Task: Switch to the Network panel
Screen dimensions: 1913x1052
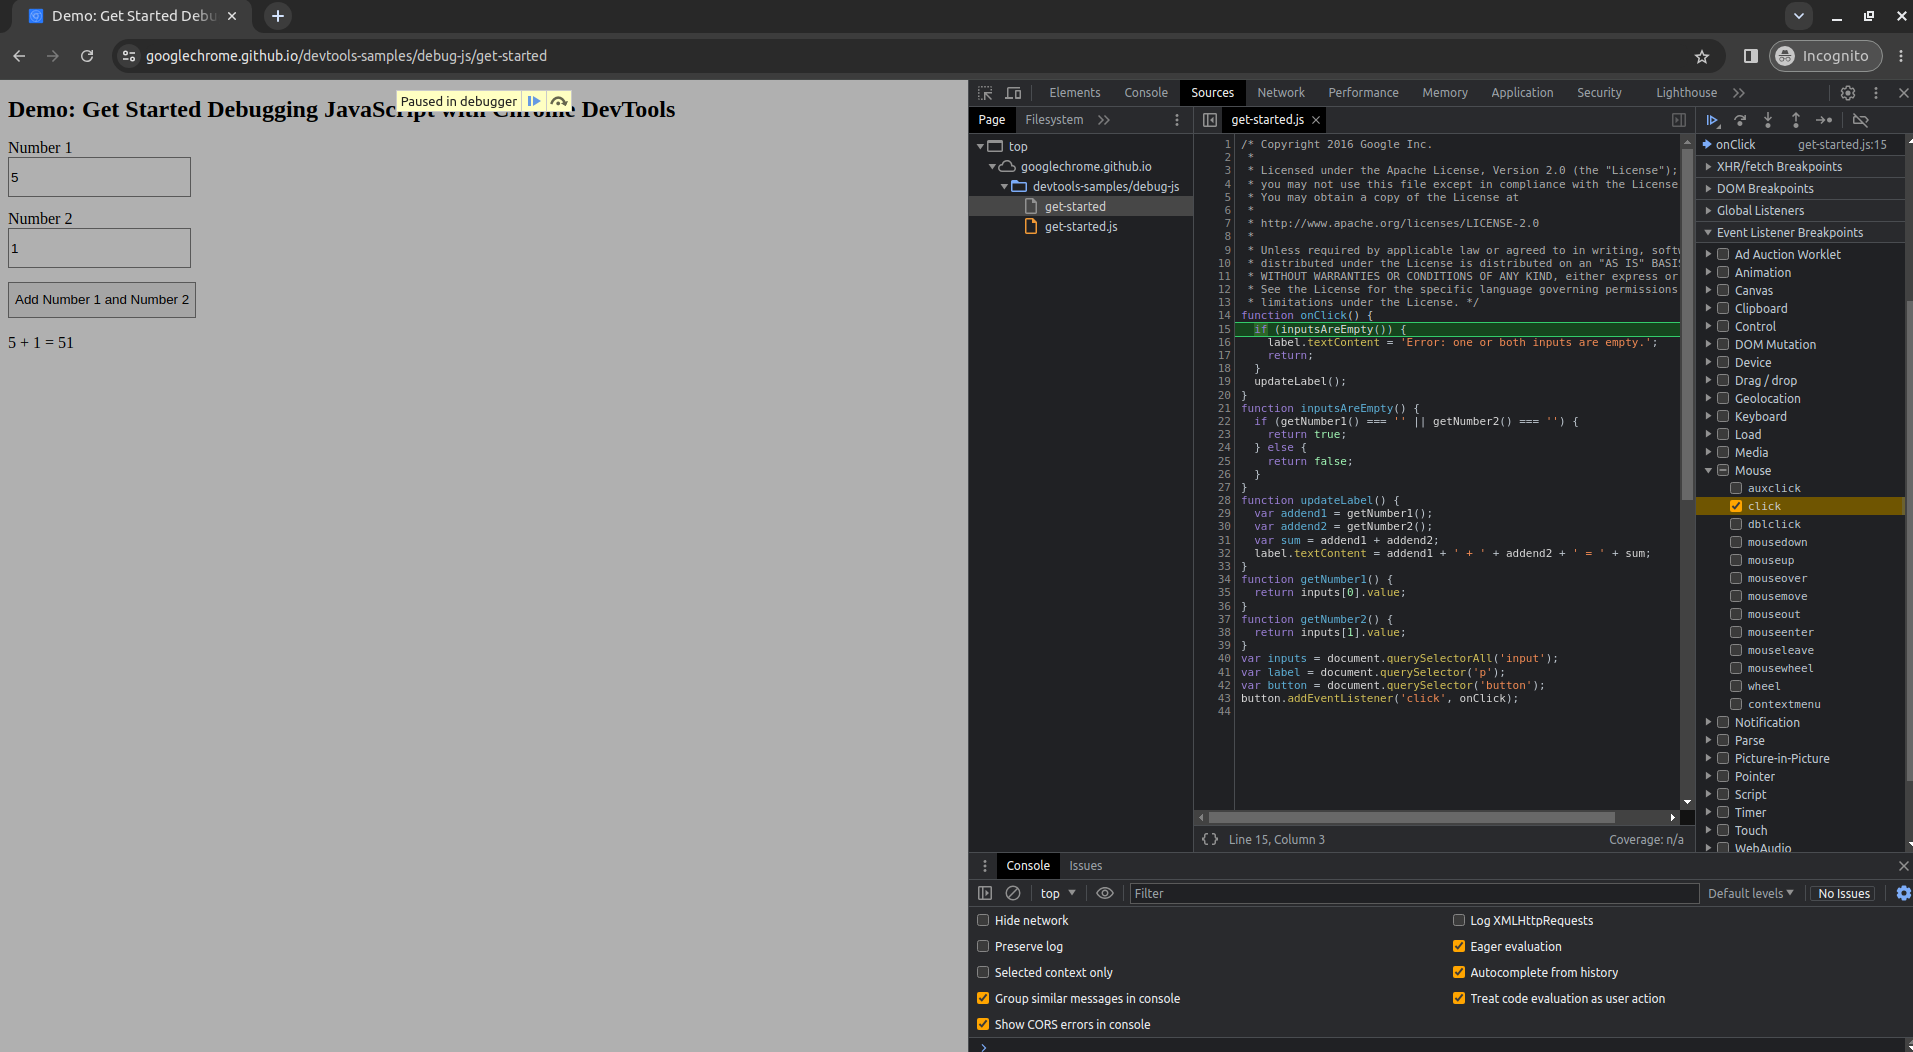Action: [1280, 92]
